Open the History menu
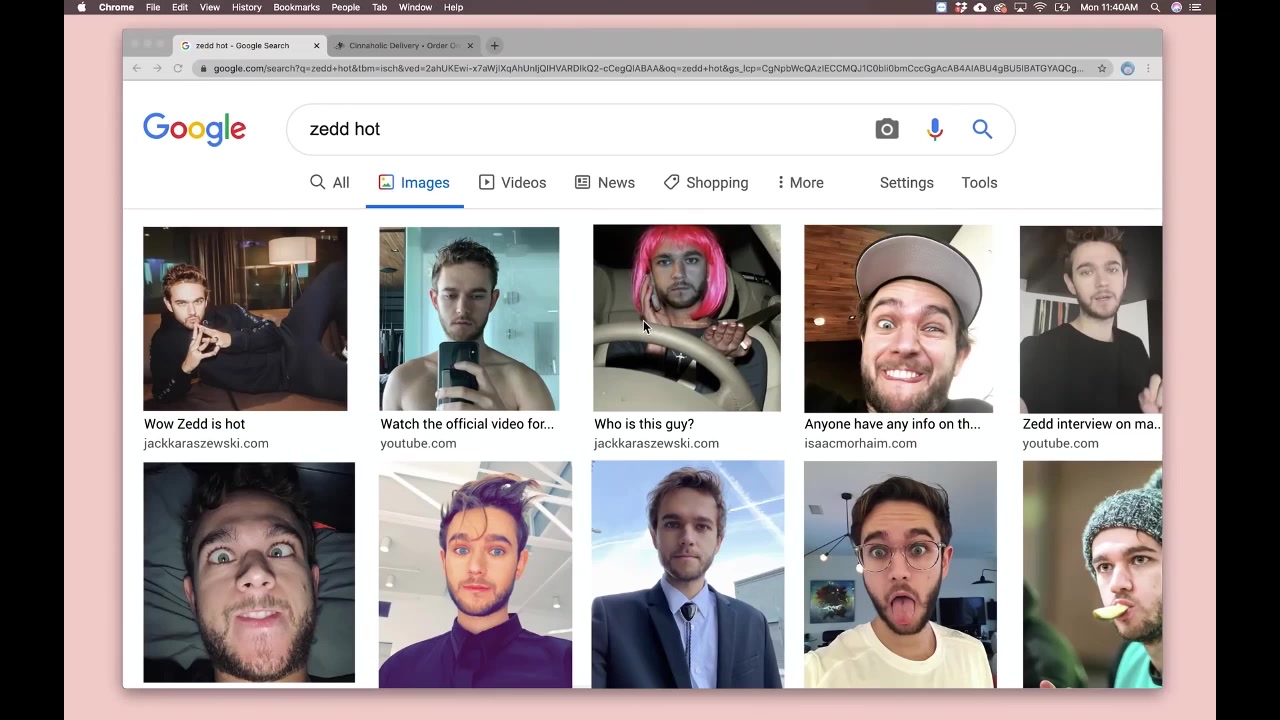Screen dimensions: 1280x720 246,7
